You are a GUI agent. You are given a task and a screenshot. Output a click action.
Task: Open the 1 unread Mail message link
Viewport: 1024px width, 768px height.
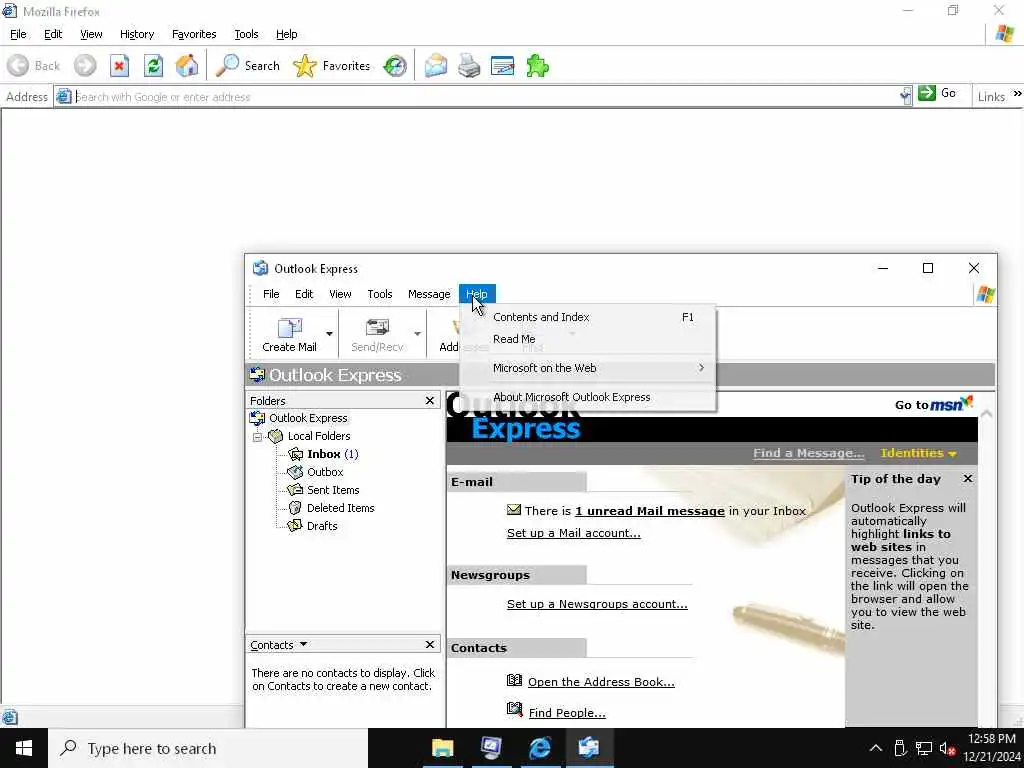650,511
